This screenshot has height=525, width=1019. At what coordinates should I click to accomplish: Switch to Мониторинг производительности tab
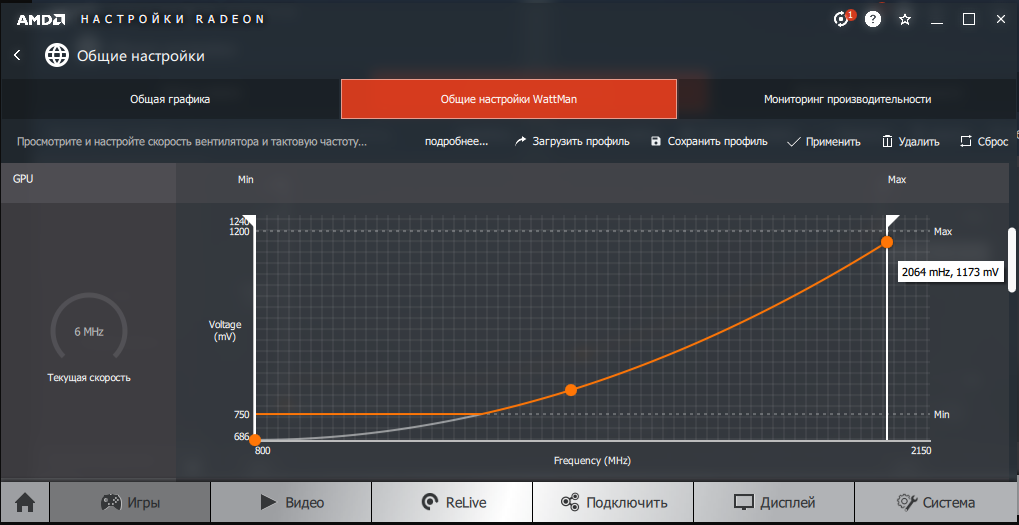coord(847,99)
